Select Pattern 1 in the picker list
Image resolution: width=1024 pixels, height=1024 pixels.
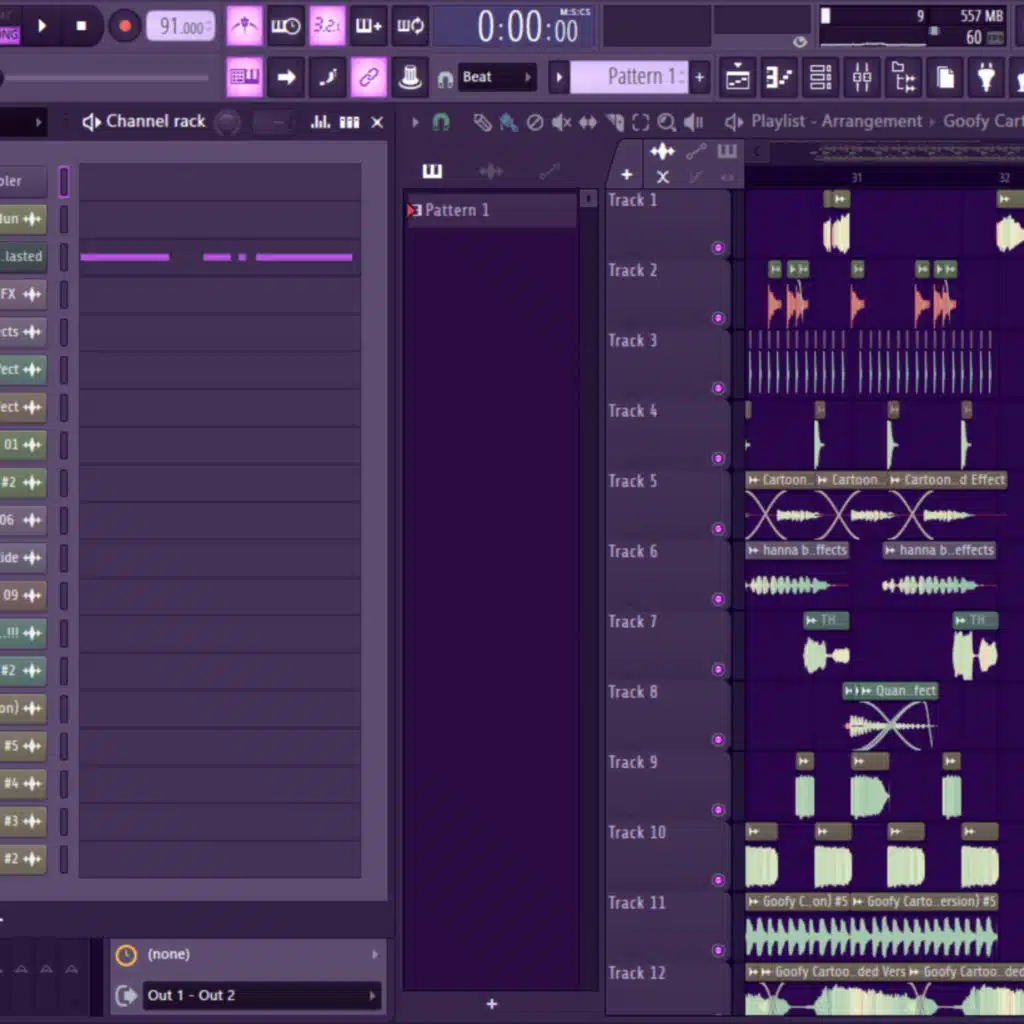458,210
